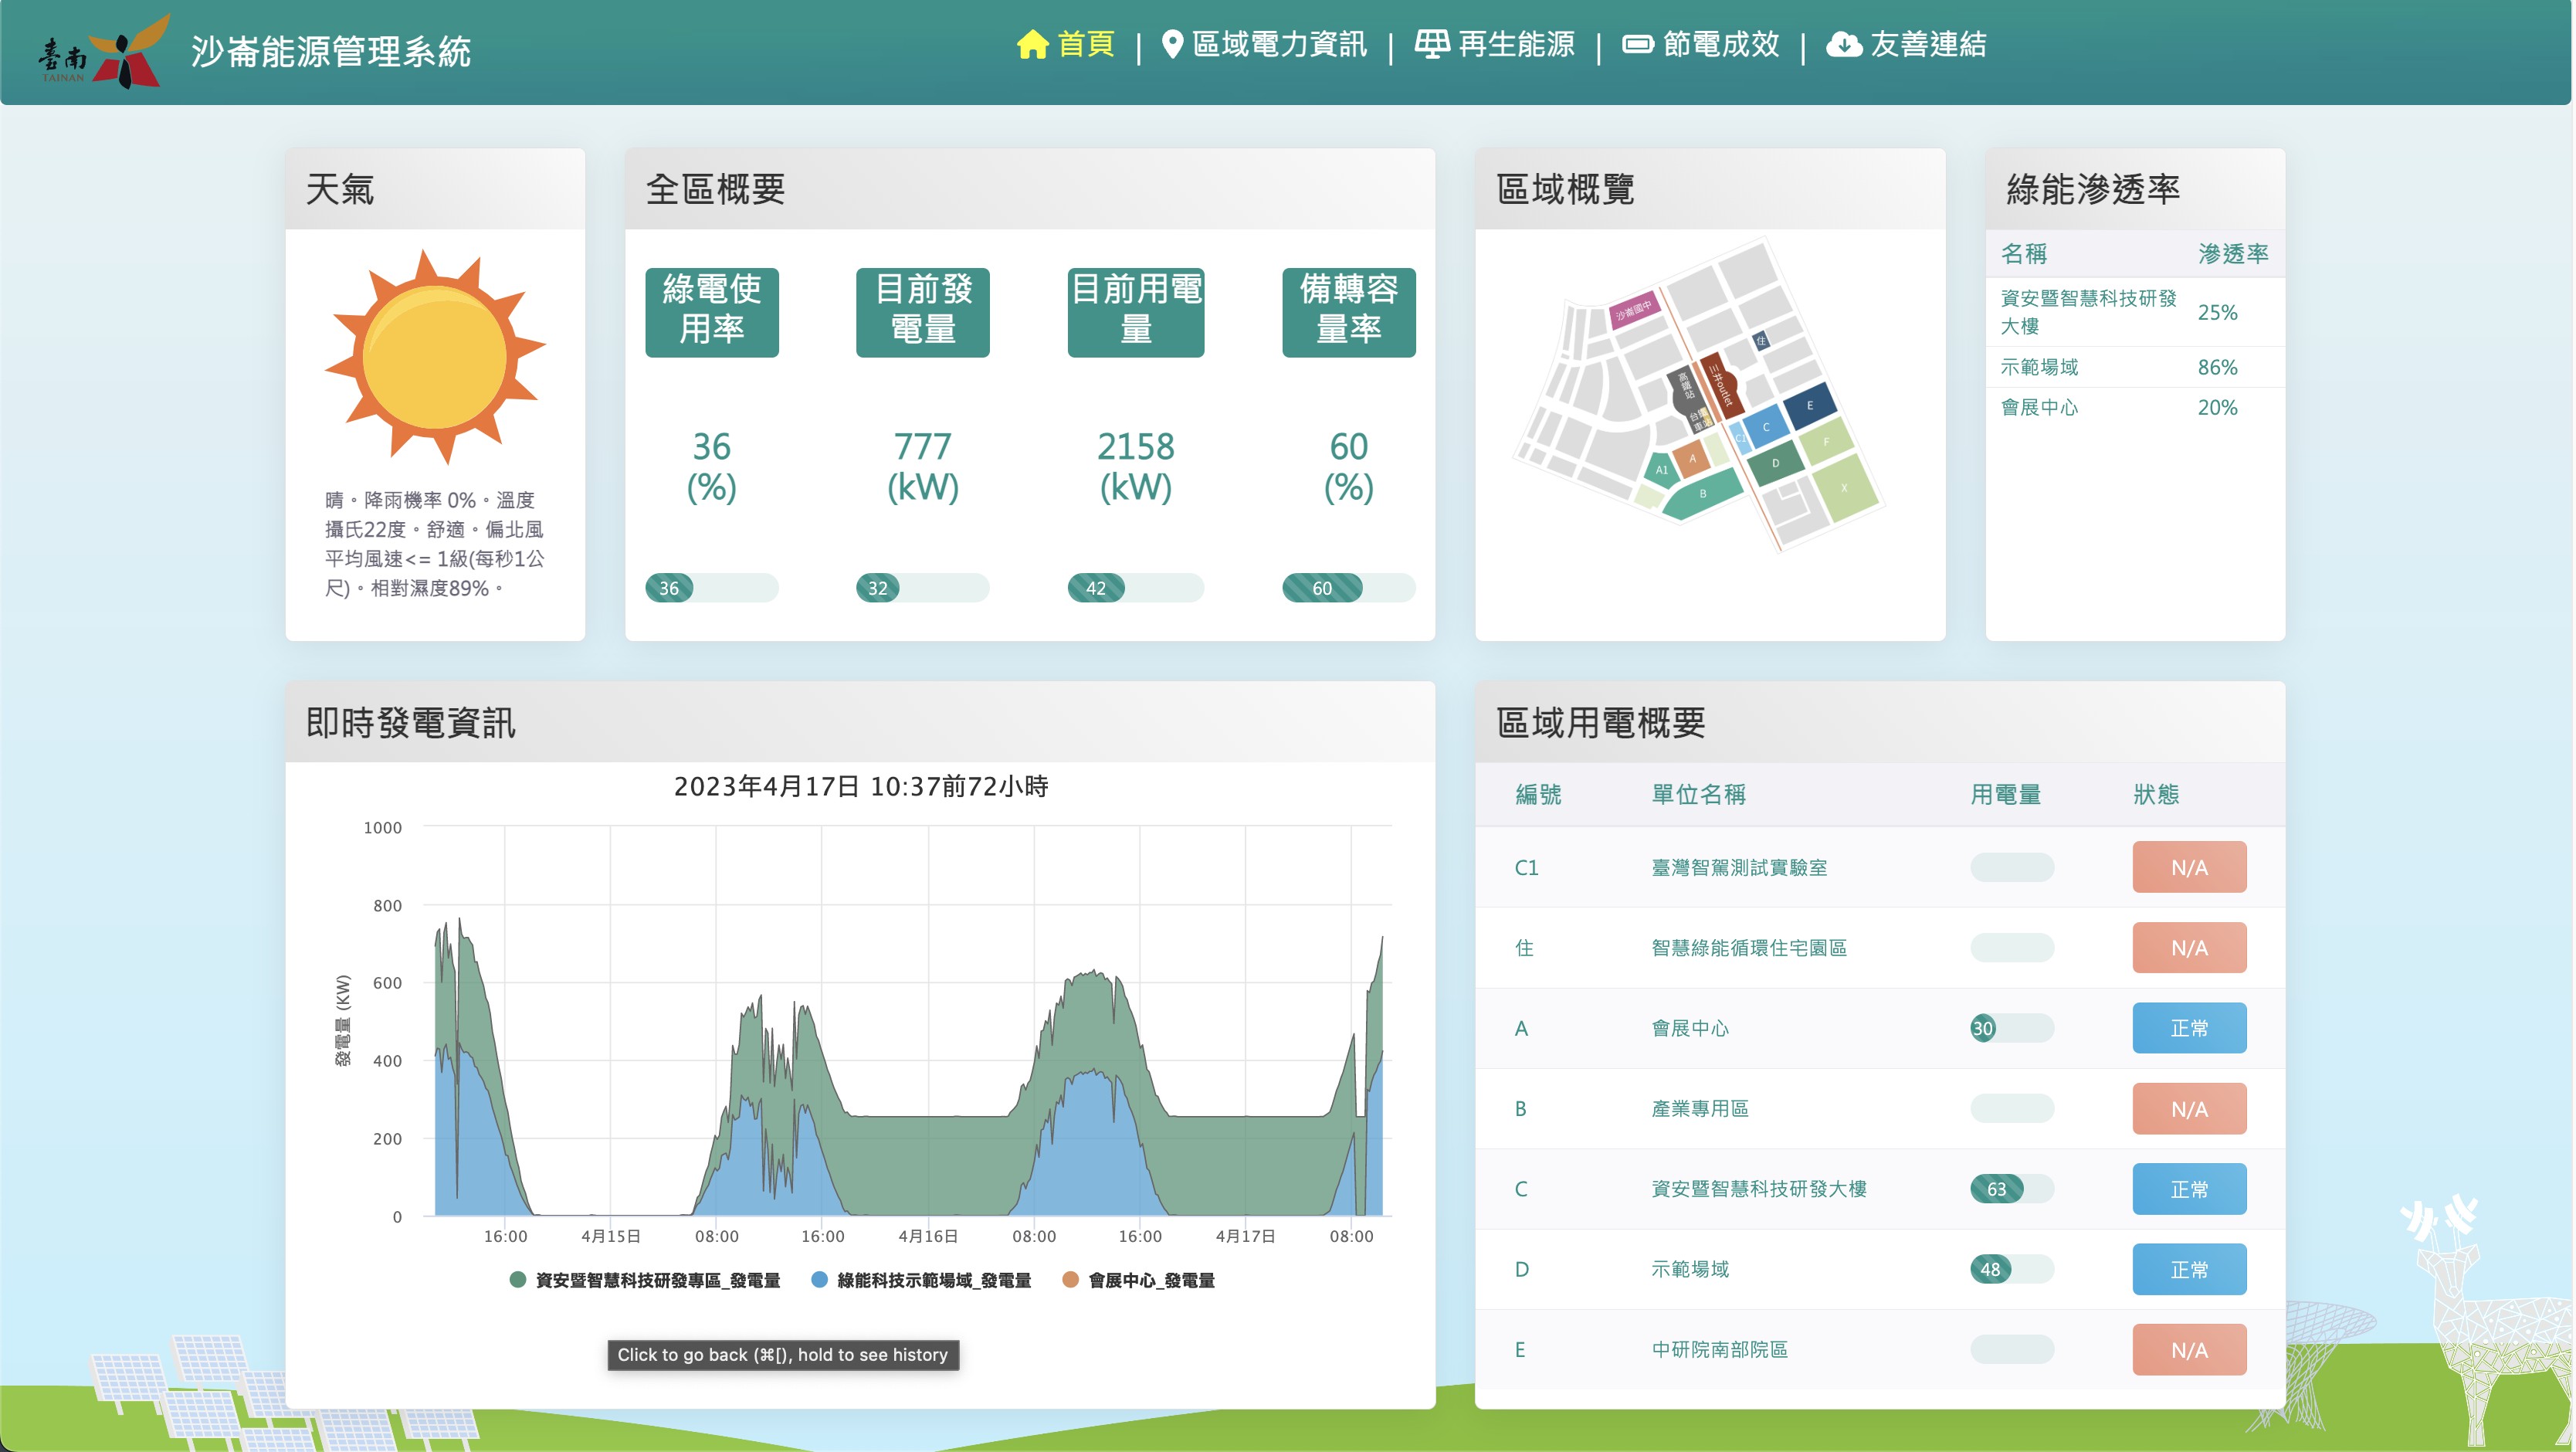The height and width of the screenshot is (1452, 2576).
Task: Click 正常 status for 資安暨智慧科技研發大樓
Action: click(2189, 1189)
